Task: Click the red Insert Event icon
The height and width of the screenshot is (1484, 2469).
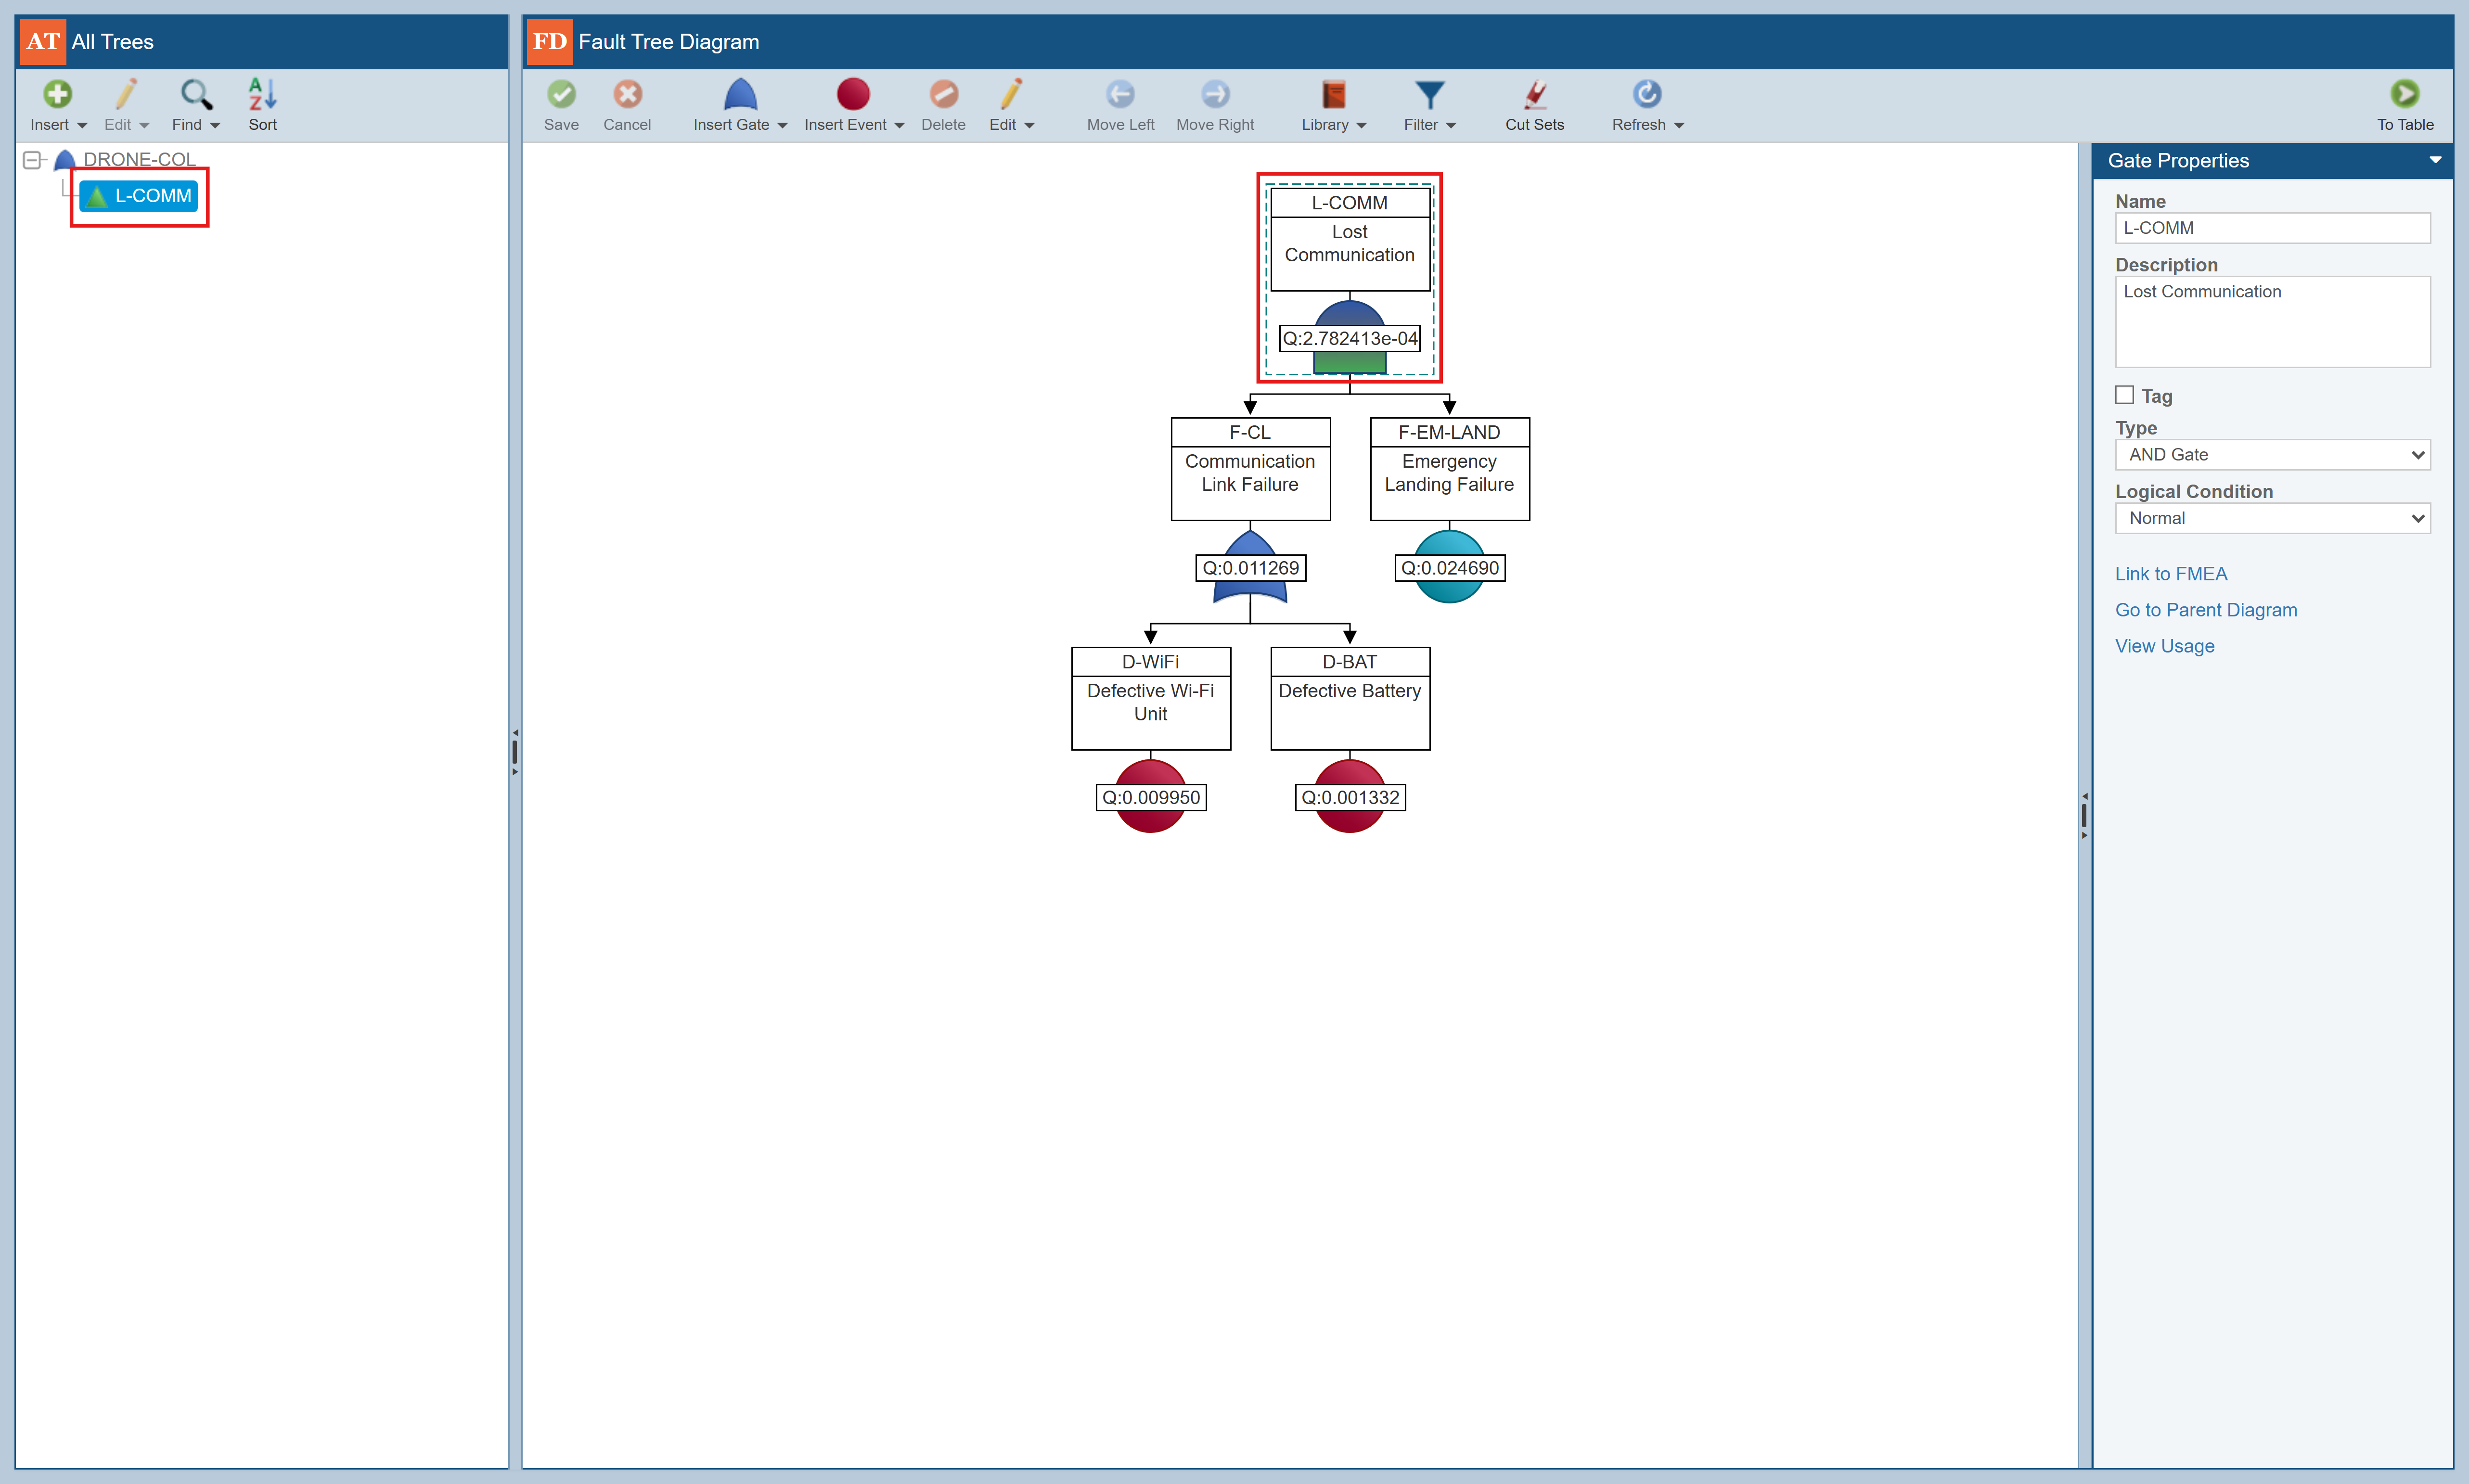Action: pyautogui.click(x=852, y=95)
